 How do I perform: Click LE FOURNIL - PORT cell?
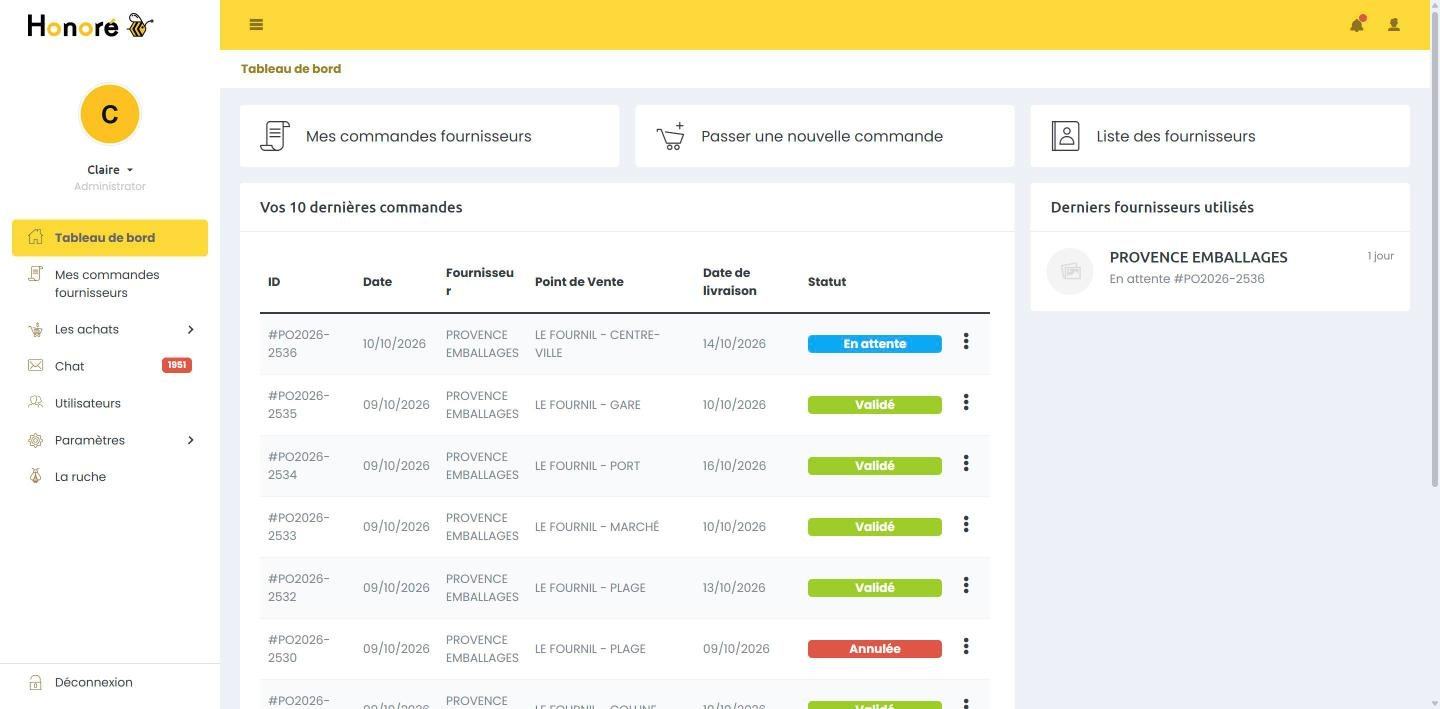(x=588, y=466)
